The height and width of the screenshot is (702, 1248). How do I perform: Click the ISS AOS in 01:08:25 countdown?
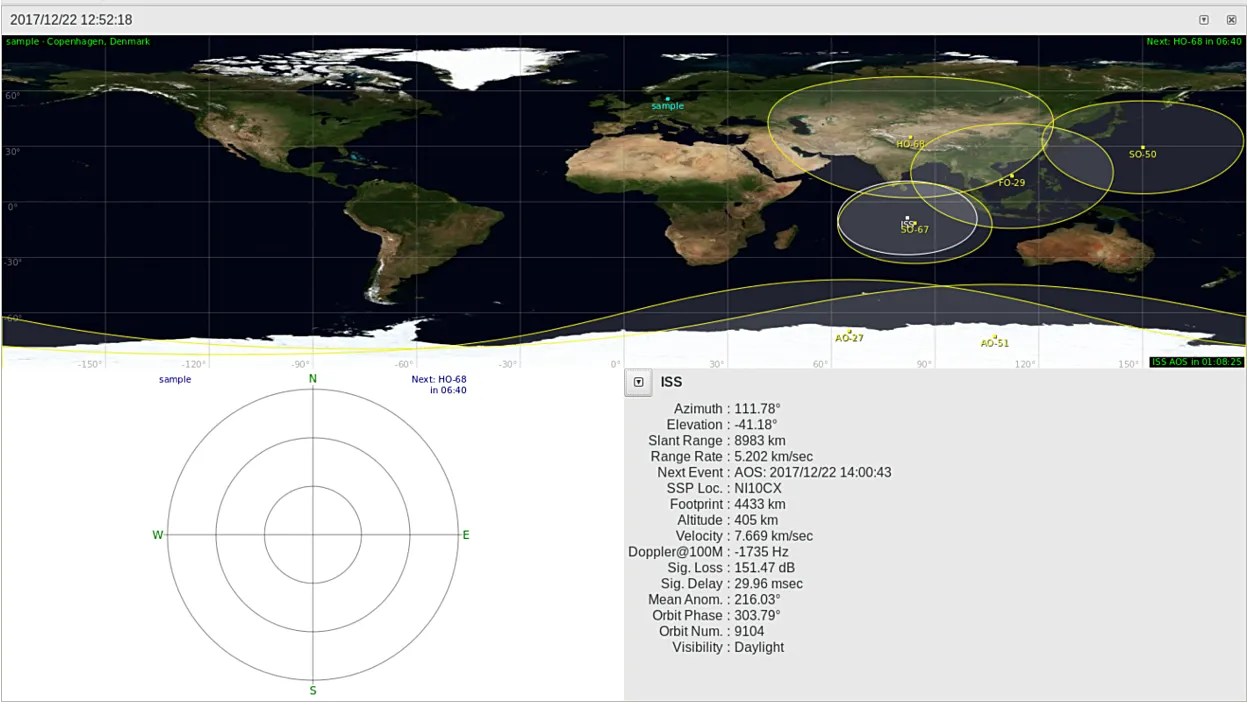pos(1197,360)
